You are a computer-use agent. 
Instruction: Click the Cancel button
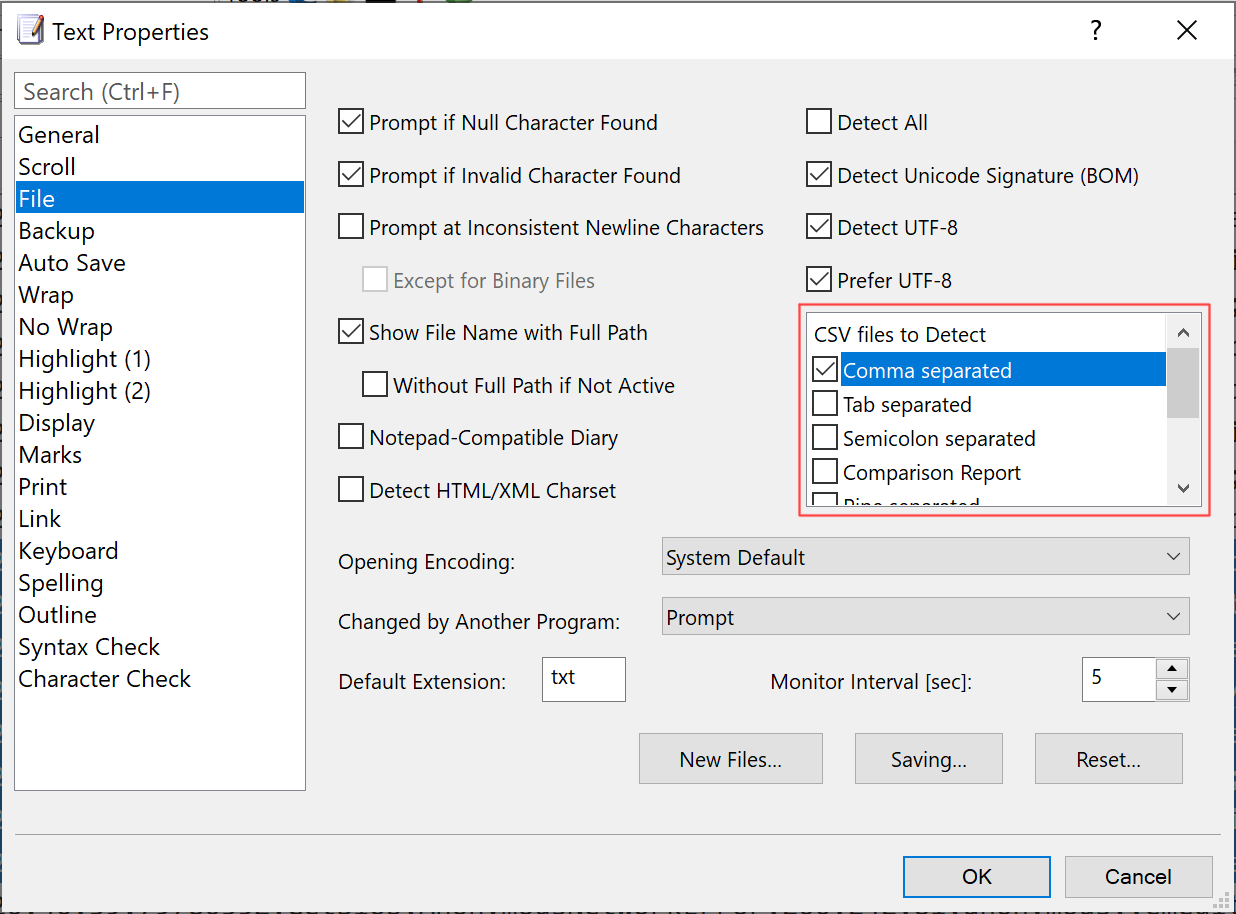tap(1139, 877)
